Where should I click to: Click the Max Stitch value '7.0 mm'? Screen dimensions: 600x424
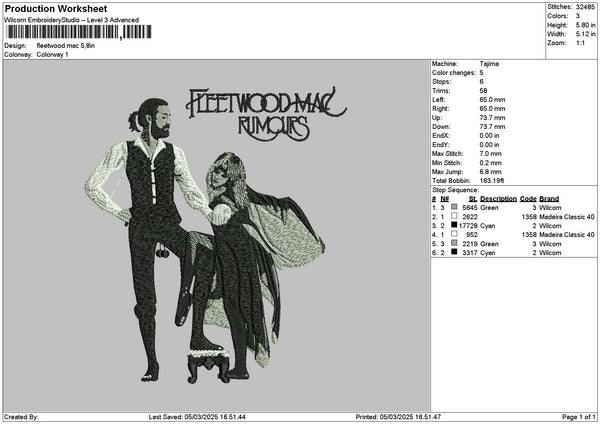coord(491,154)
